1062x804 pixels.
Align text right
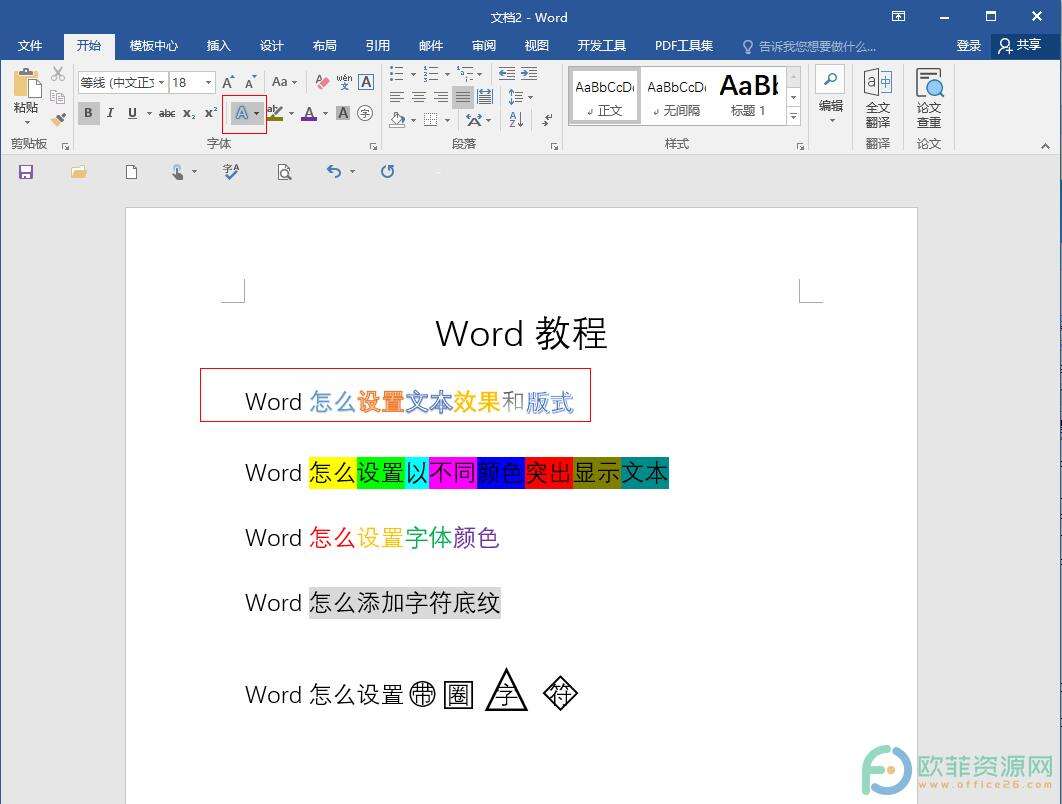tap(441, 97)
